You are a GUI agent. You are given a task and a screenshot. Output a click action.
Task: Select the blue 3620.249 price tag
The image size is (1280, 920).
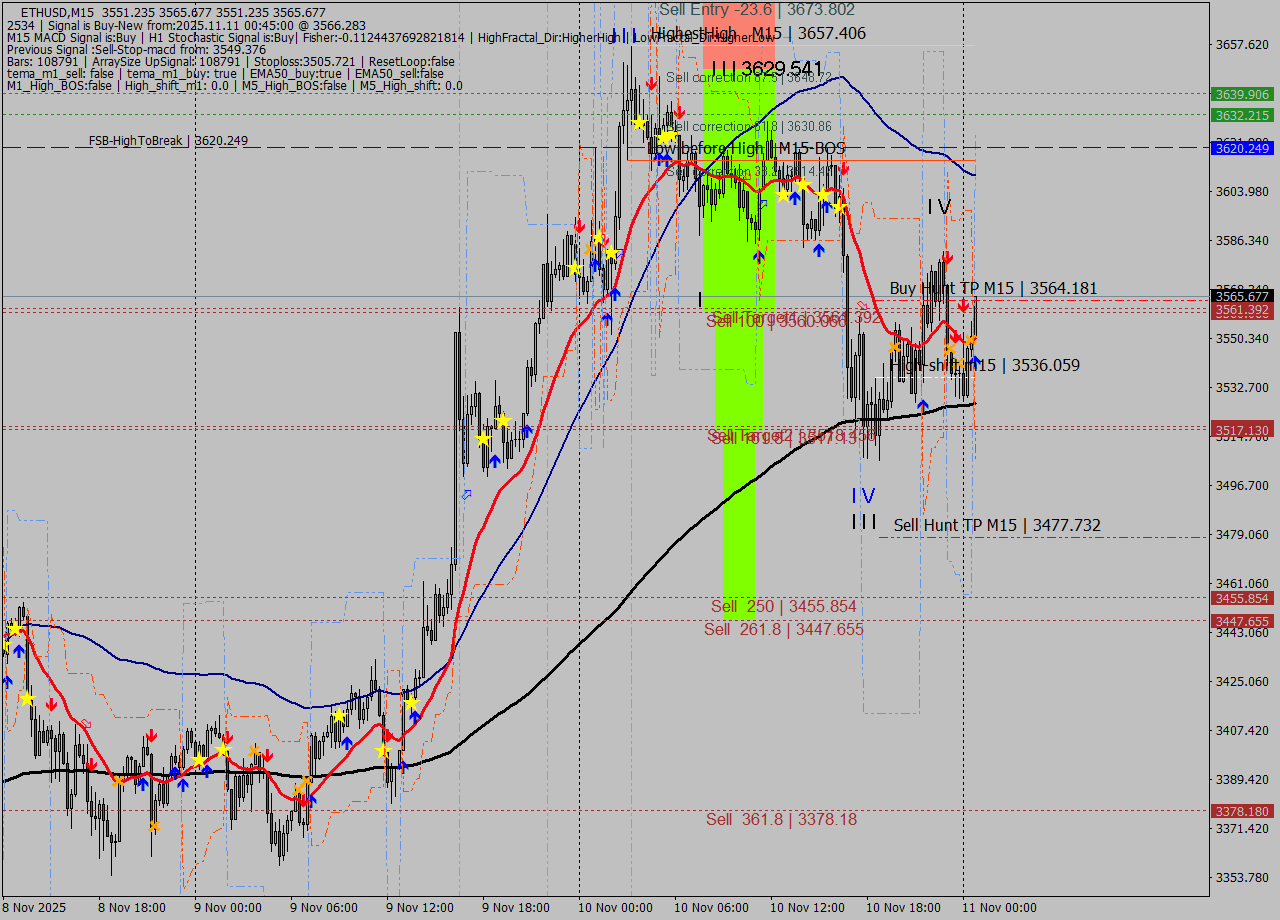pos(1241,148)
